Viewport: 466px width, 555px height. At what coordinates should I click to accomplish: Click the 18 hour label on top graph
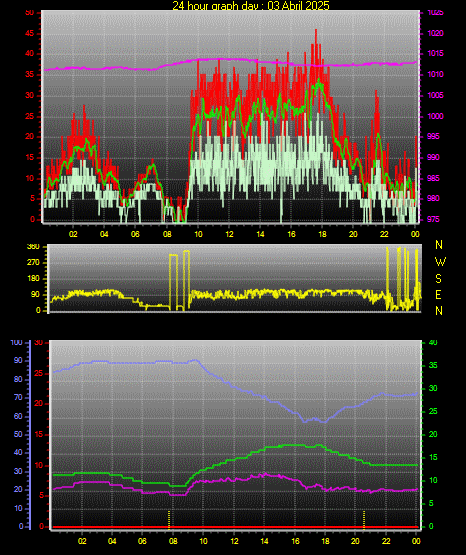coord(322,234)
